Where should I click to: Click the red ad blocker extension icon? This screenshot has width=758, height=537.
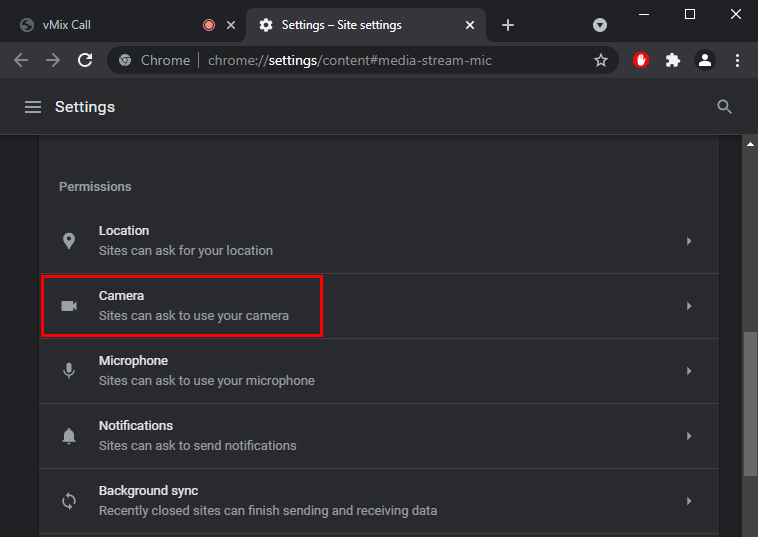point(642,60)
